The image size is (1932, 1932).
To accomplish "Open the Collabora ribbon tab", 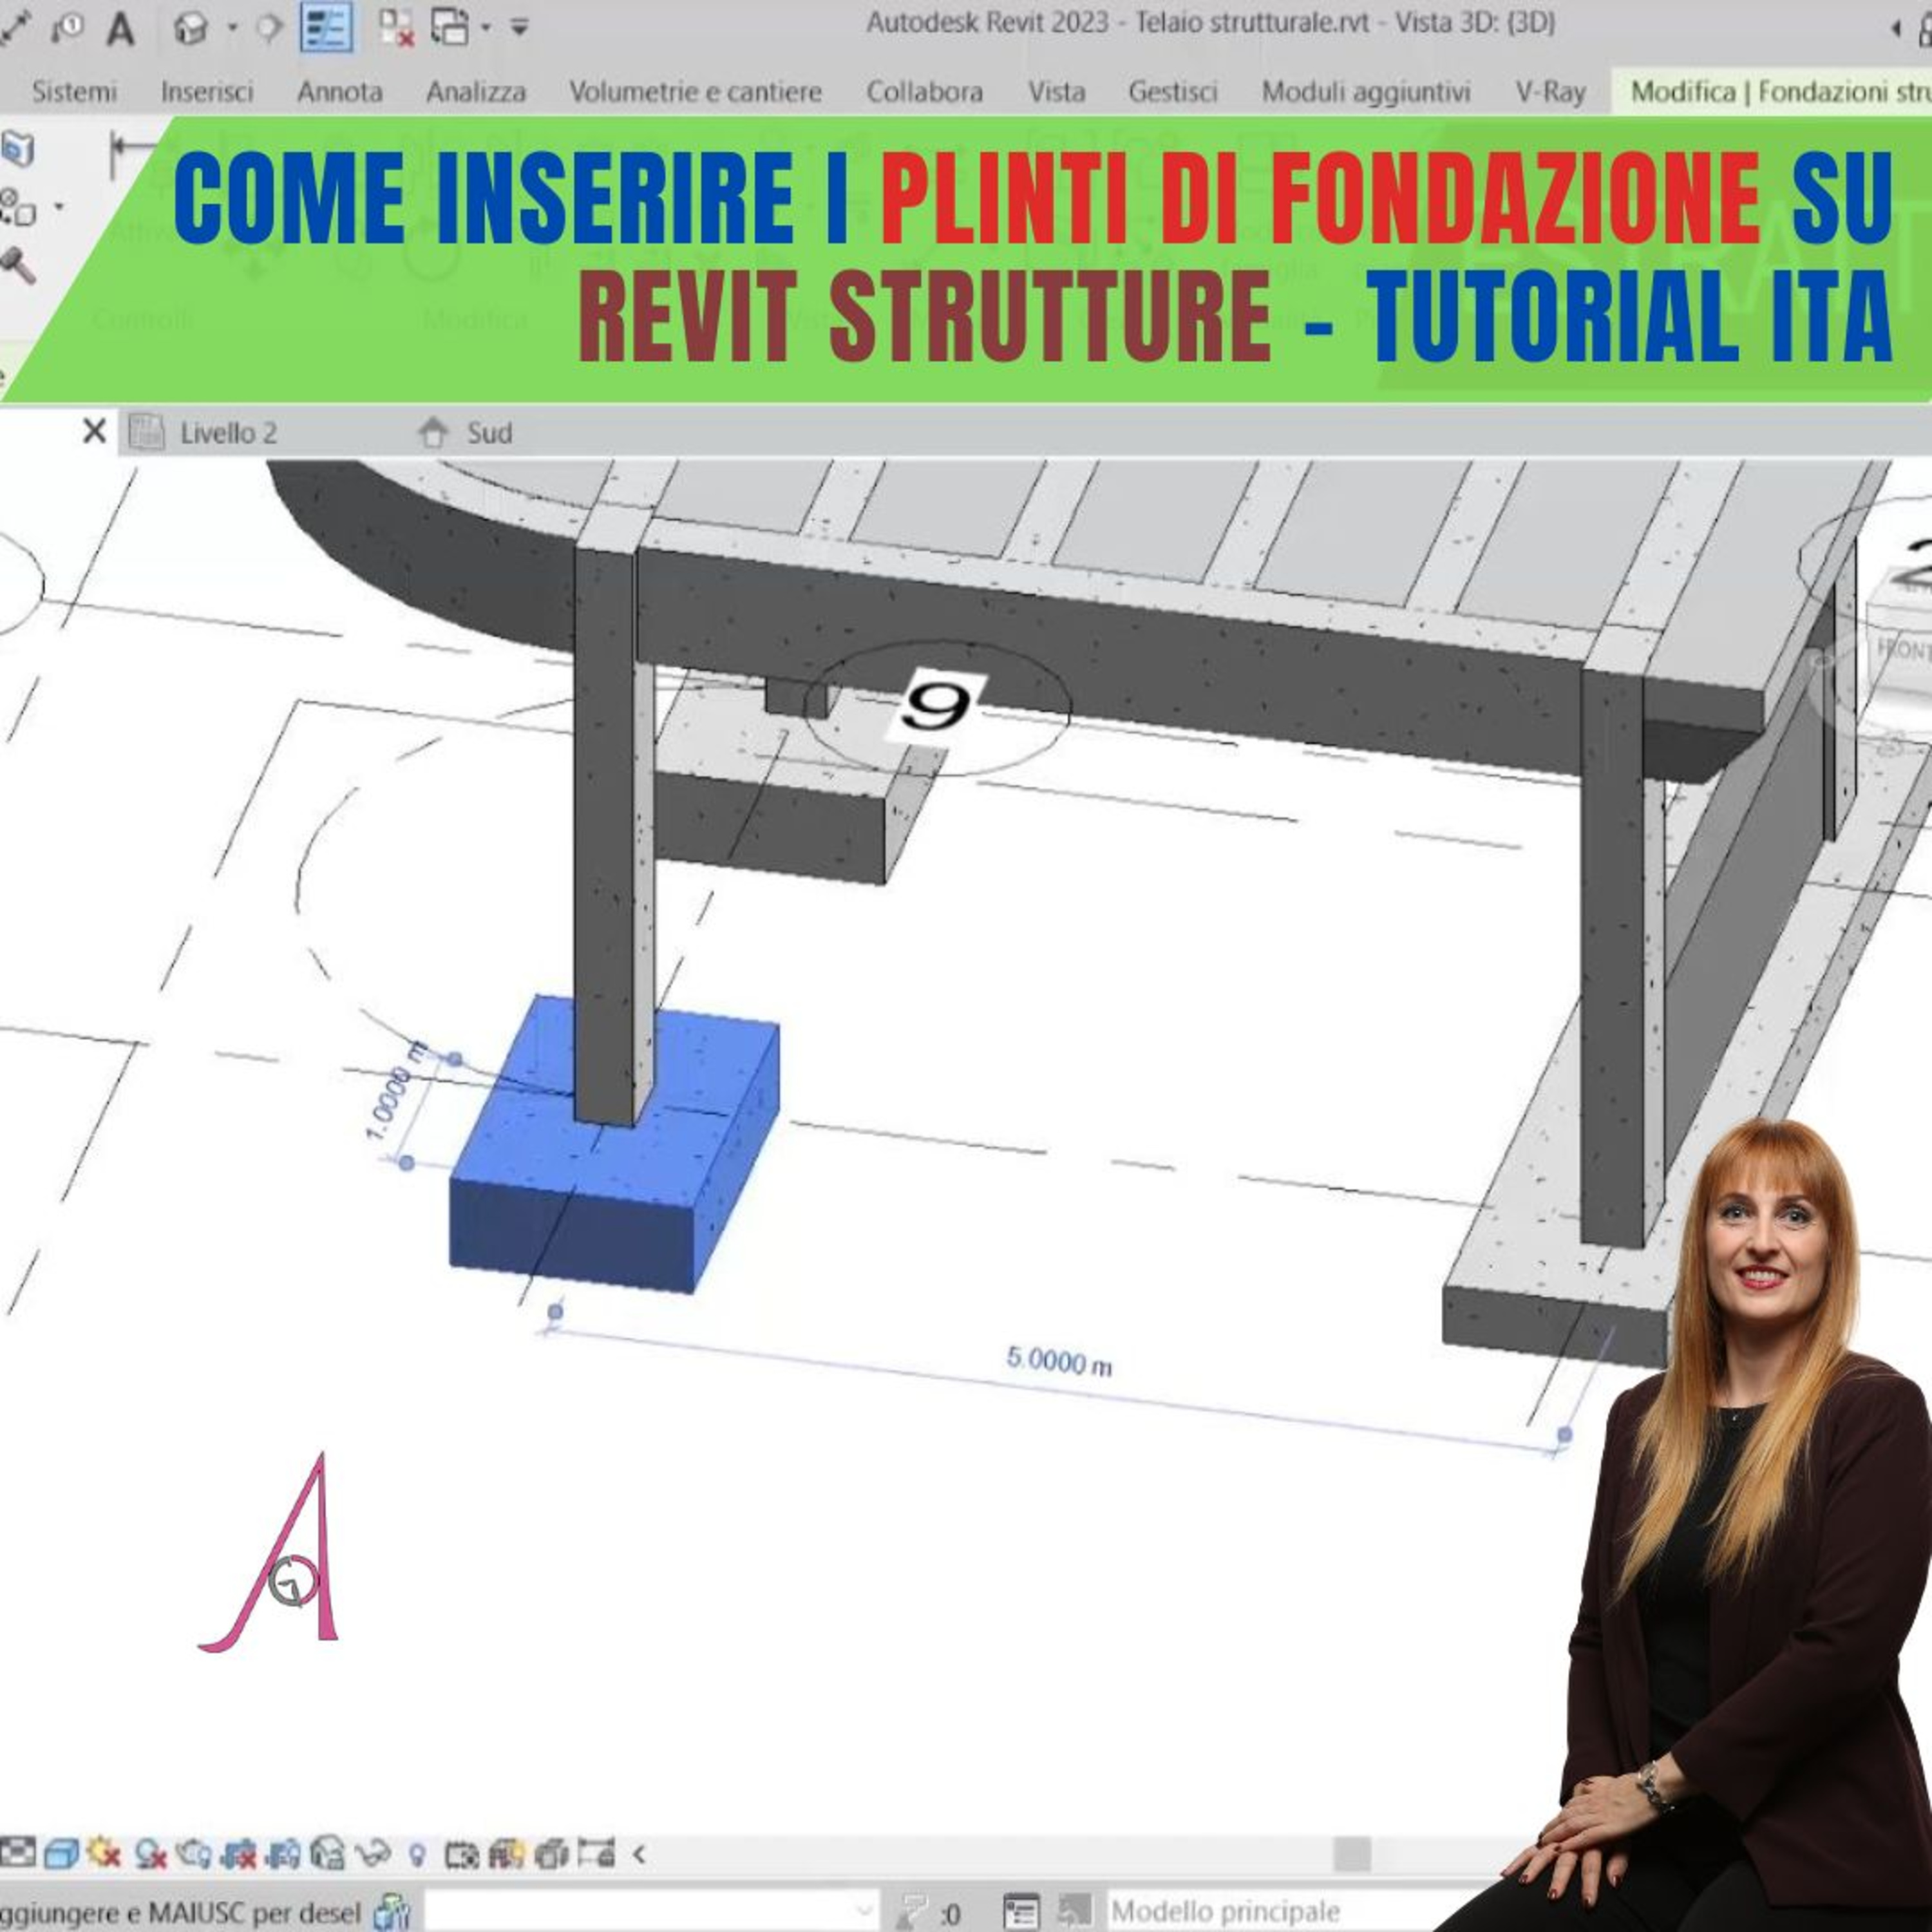I will (x=925, y=92).
